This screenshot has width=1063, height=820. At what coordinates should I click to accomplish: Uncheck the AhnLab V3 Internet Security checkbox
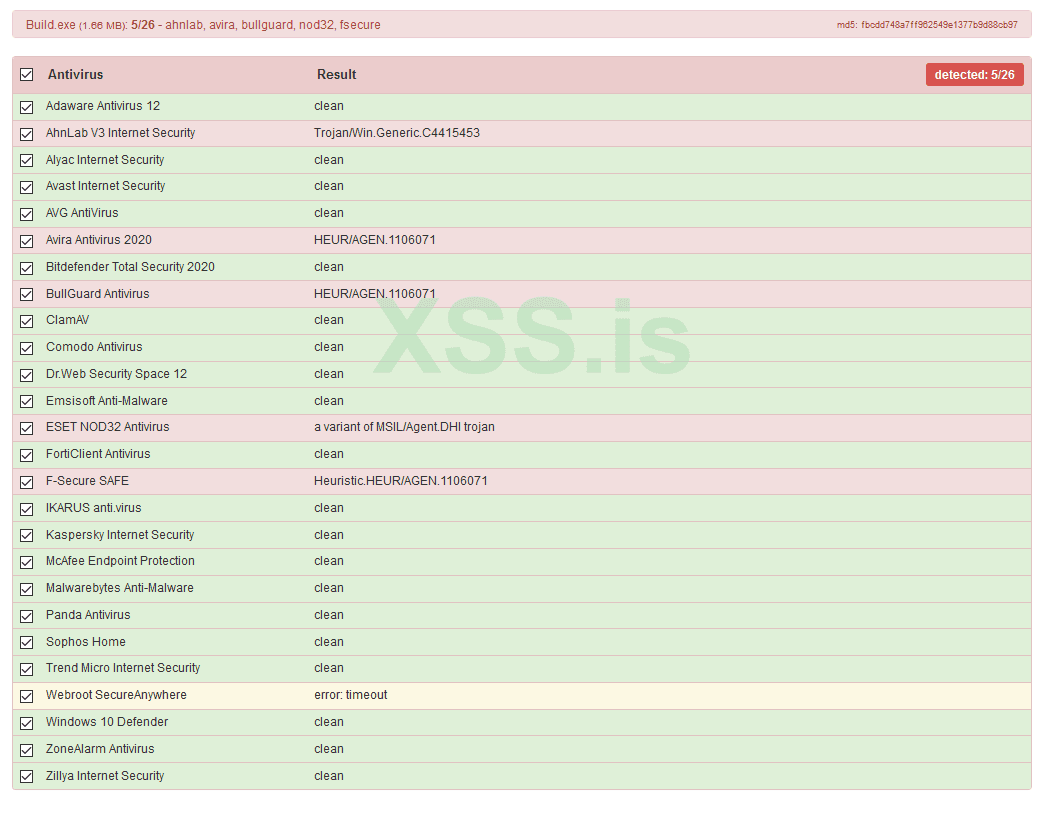click(27, 134)
